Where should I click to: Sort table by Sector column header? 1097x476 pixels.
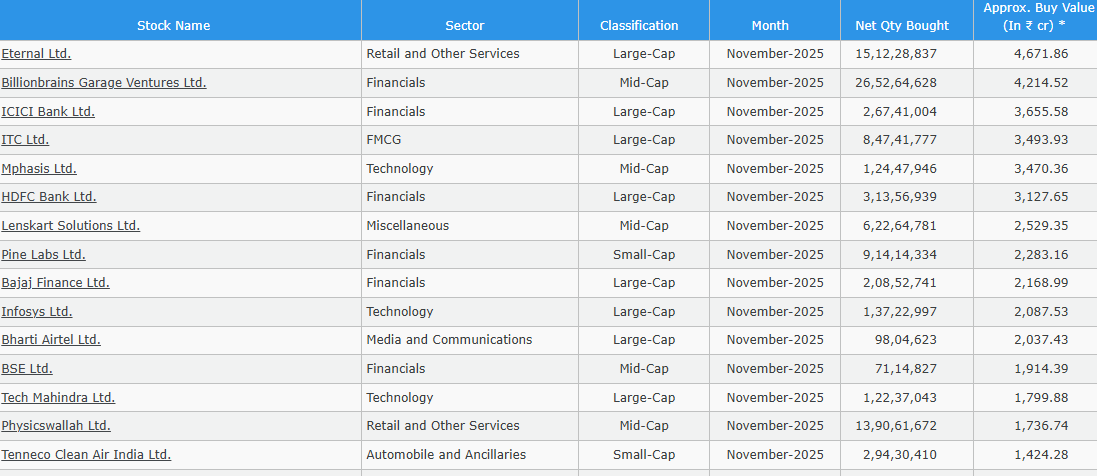(x=465, y=26)
